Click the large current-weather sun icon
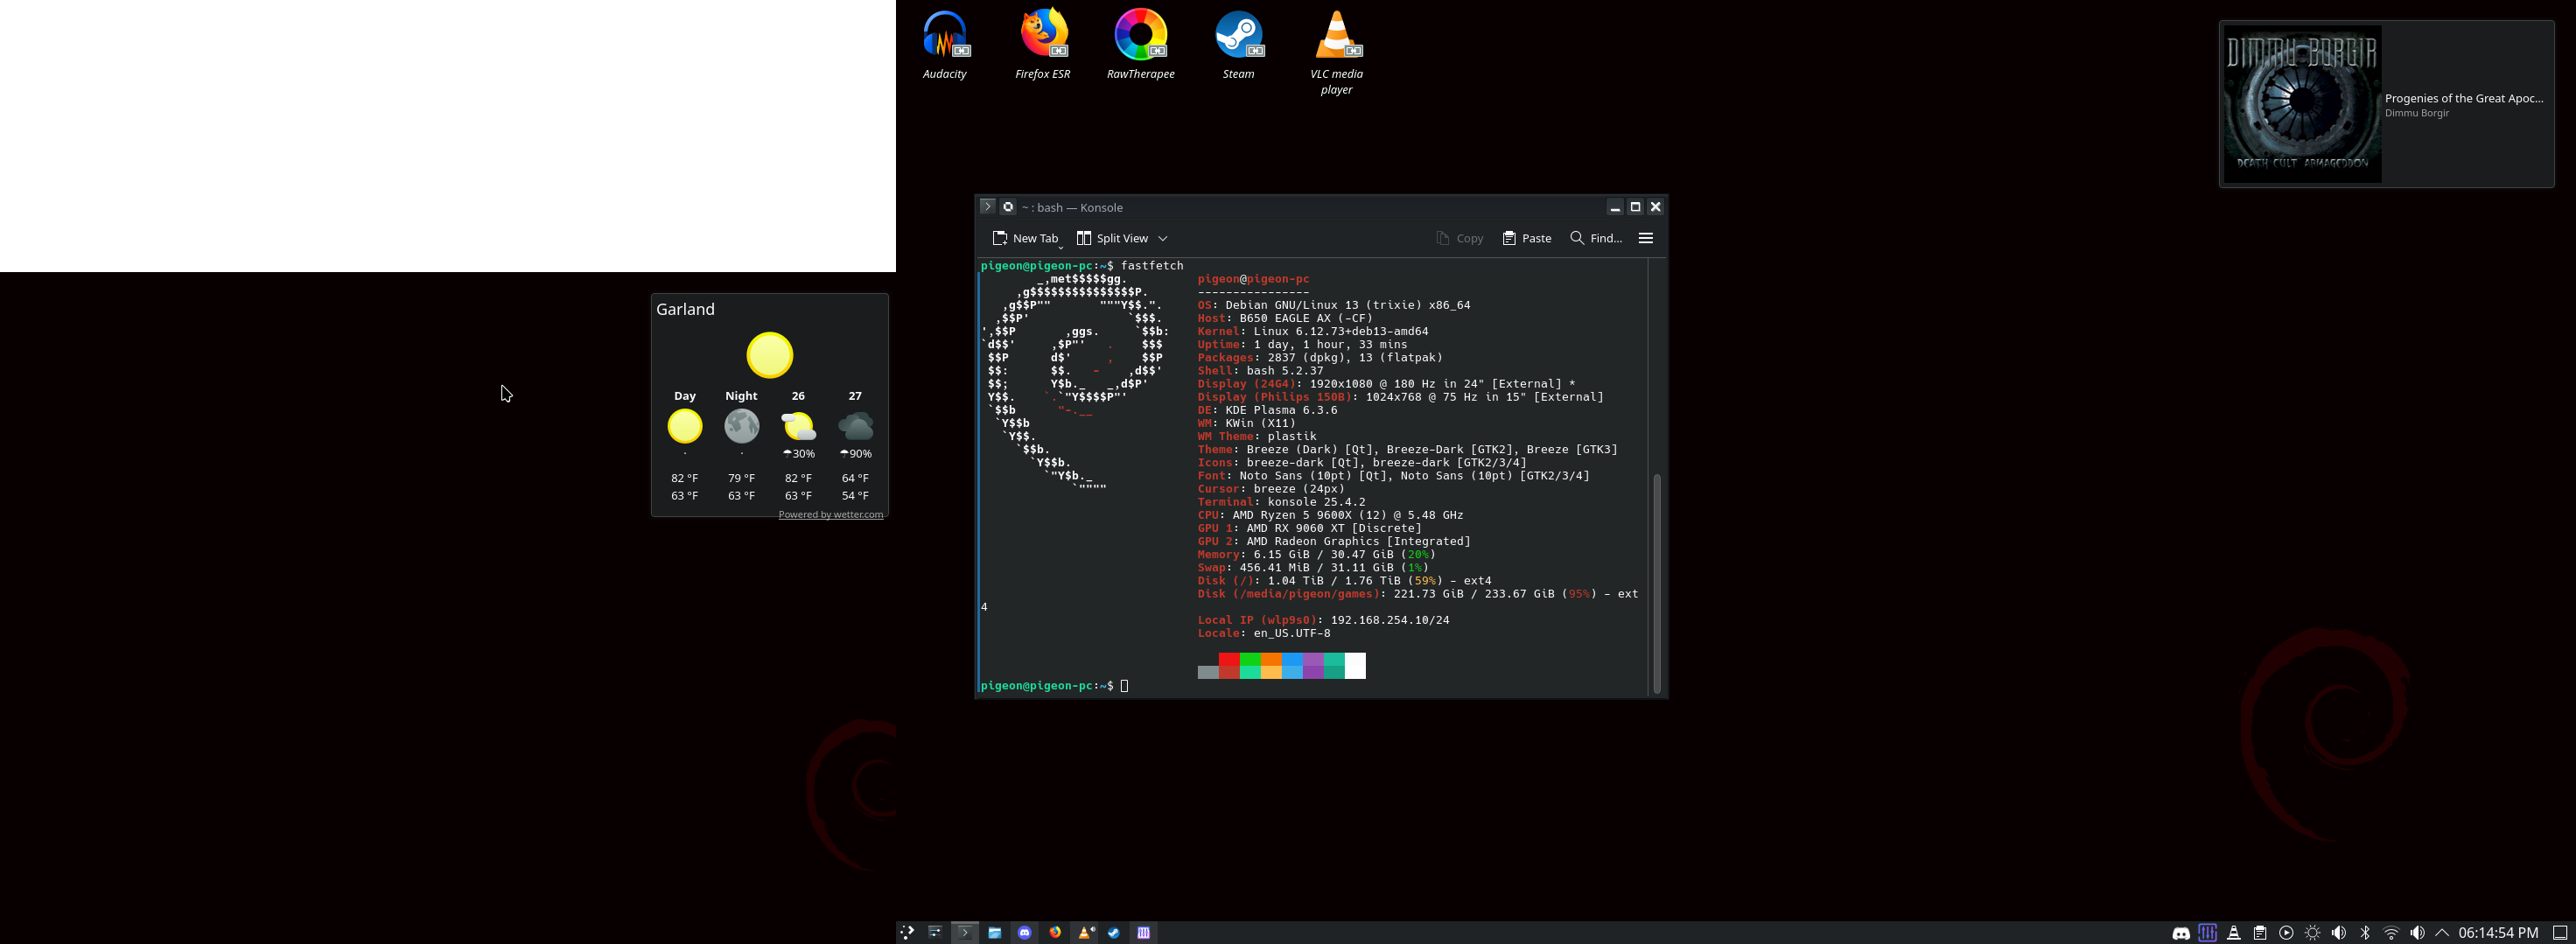Screen dimensions: 2576x944 click(770, 355)
